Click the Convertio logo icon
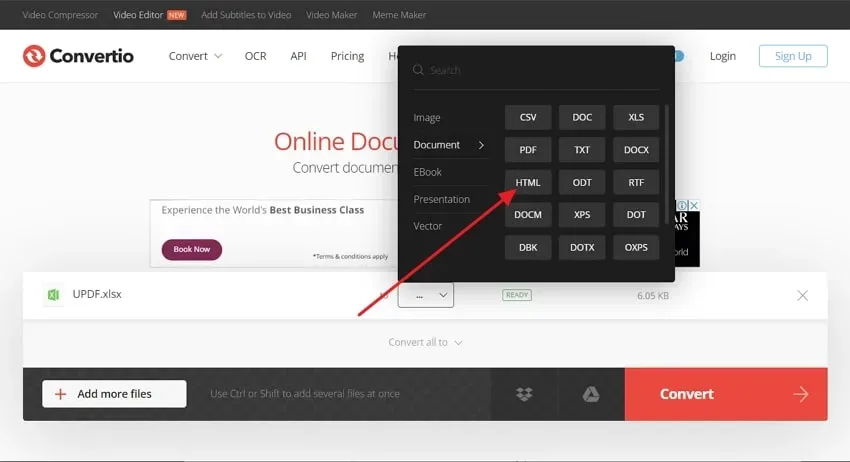This screenshot has width=850, height=462. pyautogui.click(x=34, y=56)
